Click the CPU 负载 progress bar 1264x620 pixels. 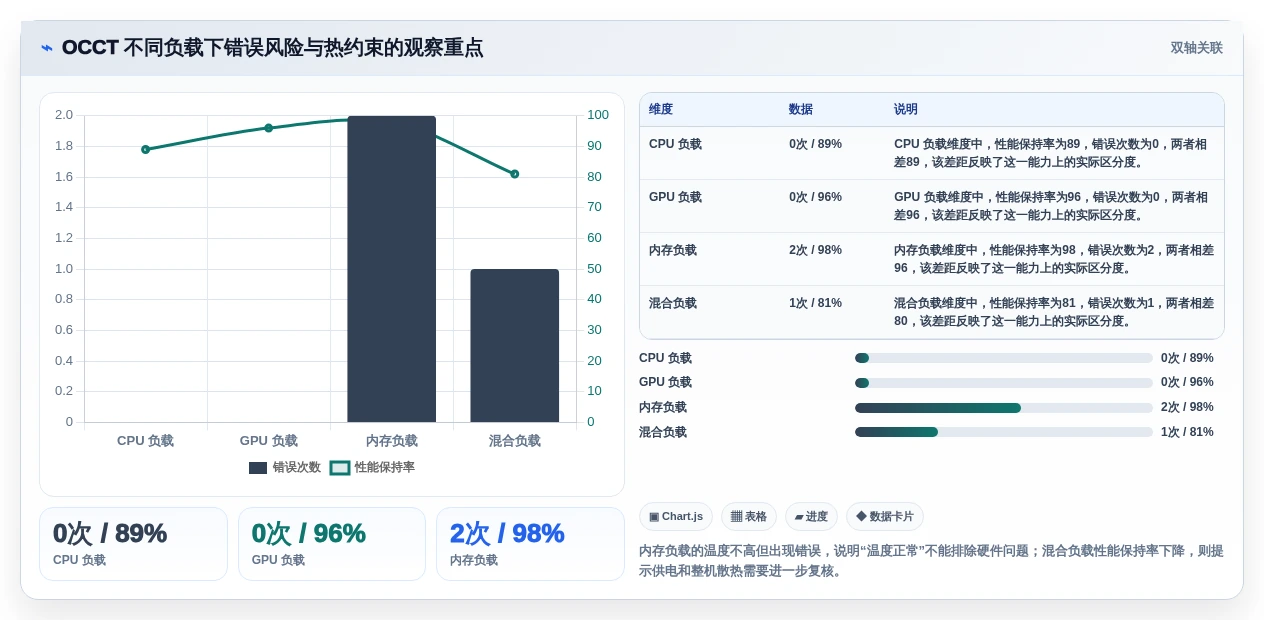pyautogui.click(x=1004, y=358)
